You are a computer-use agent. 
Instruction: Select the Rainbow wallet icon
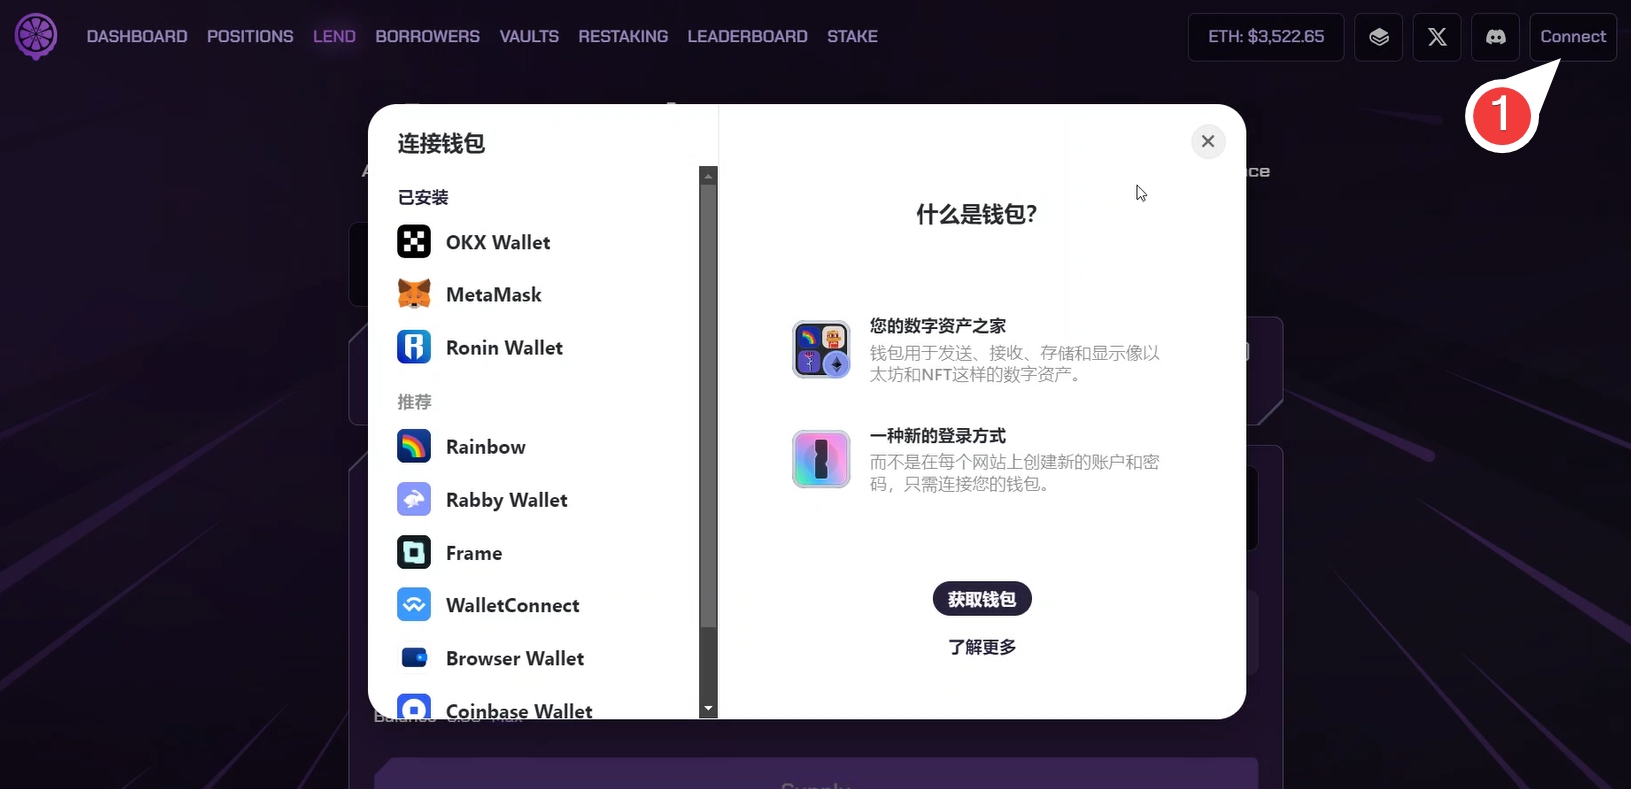coord(414,446)
